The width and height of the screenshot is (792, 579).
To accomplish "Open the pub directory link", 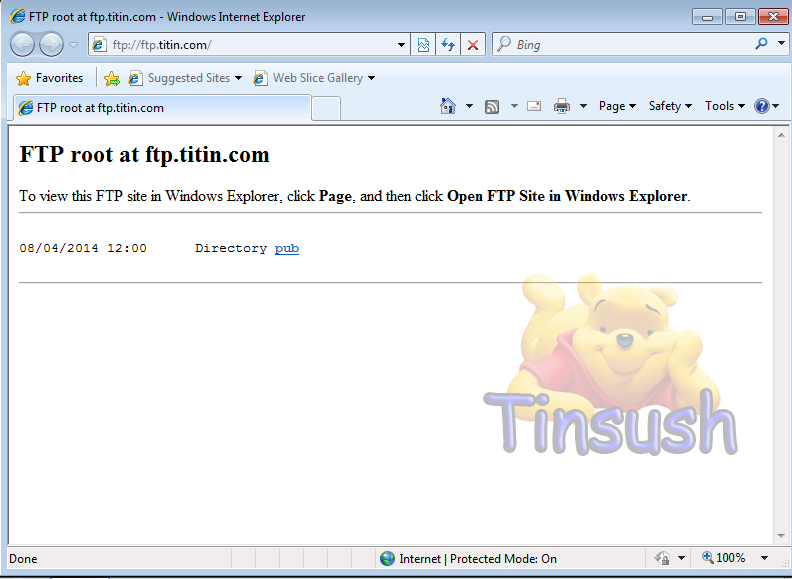I will (287, 249).
